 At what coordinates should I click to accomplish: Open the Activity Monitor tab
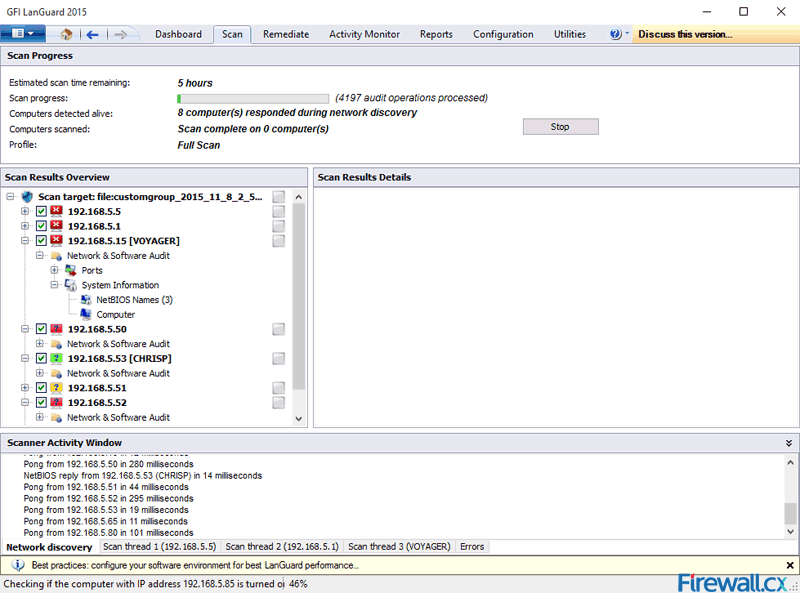tap(364, 34)
